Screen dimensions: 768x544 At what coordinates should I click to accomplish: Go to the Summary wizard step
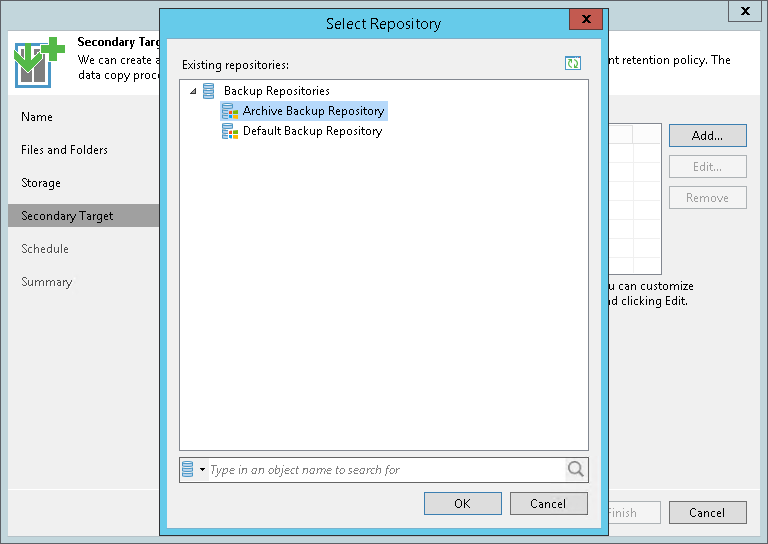[47, 282]
